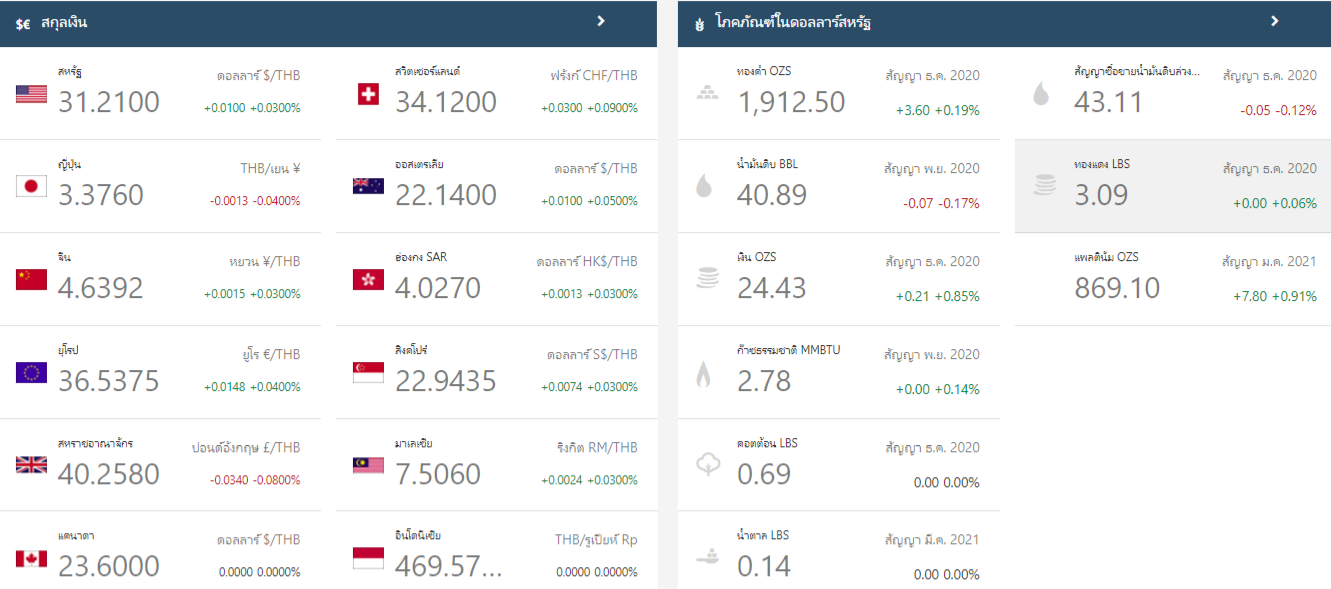This screenshot has height=589, width=1331.
Task: Click the Switzerland flag icon
Action: (368, 94)
